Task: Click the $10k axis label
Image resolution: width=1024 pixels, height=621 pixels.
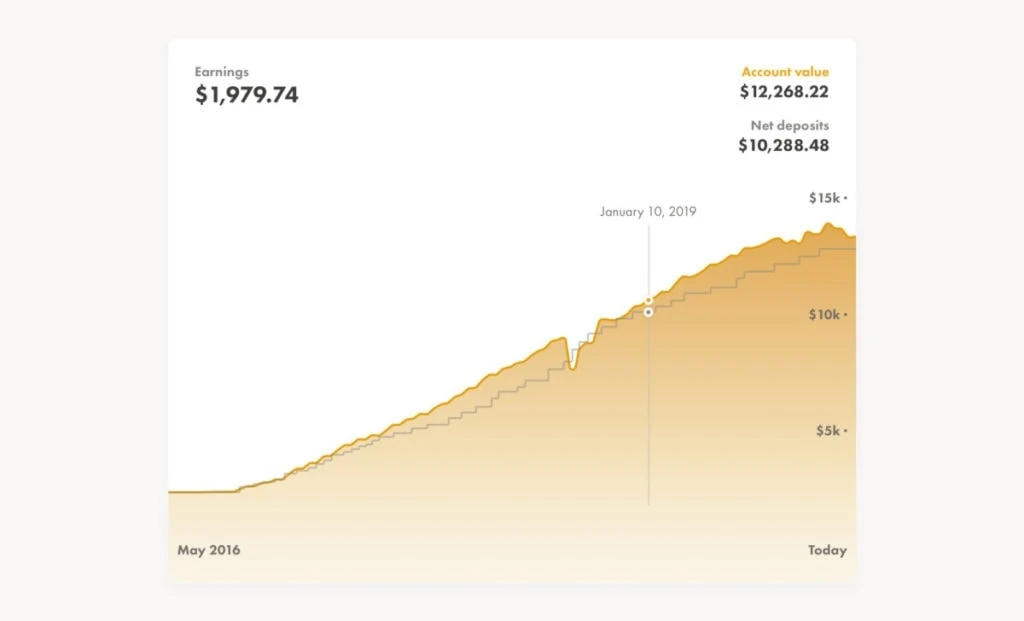Action: click(x=824, y=315)
